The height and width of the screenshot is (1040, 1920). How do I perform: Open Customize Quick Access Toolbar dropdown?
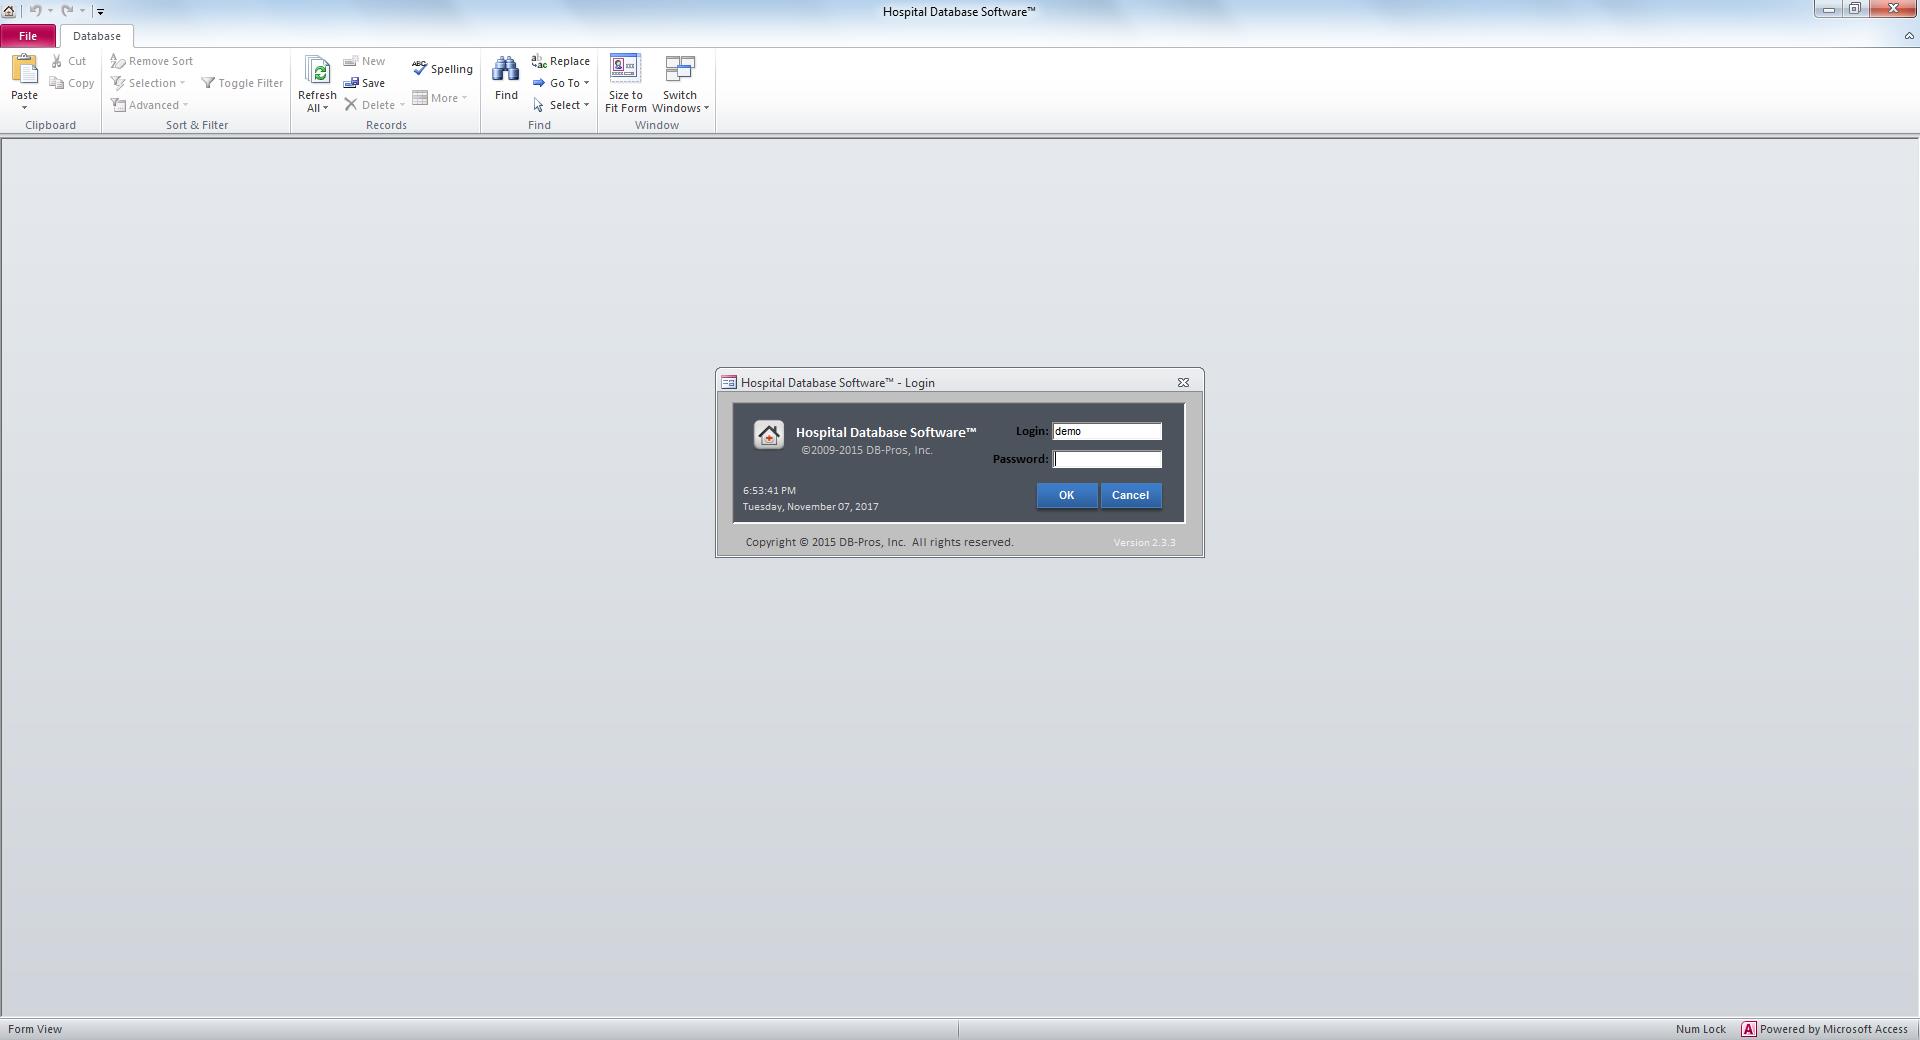(100, 11)
